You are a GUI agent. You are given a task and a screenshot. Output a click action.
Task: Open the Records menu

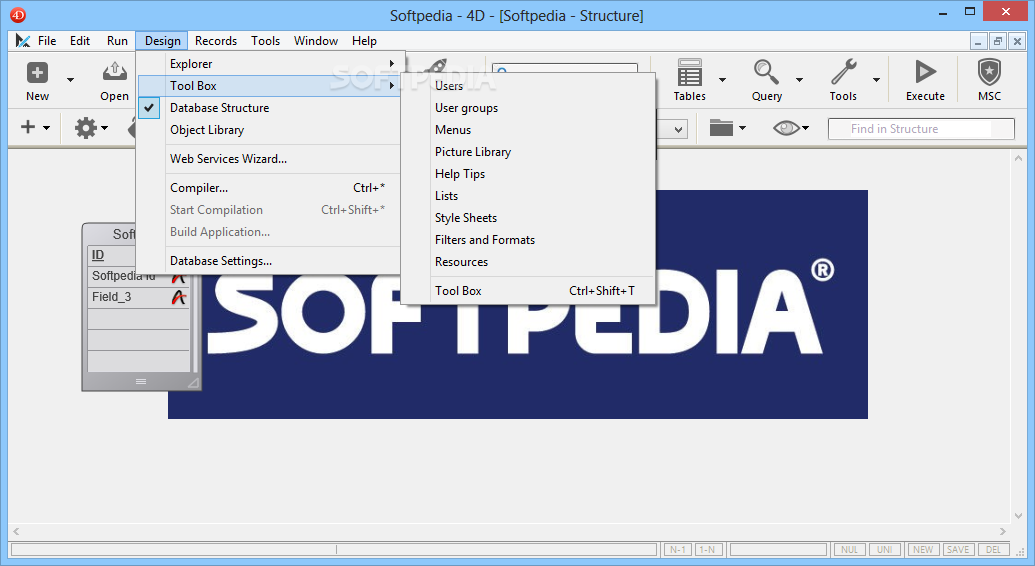tap(216, 41)
